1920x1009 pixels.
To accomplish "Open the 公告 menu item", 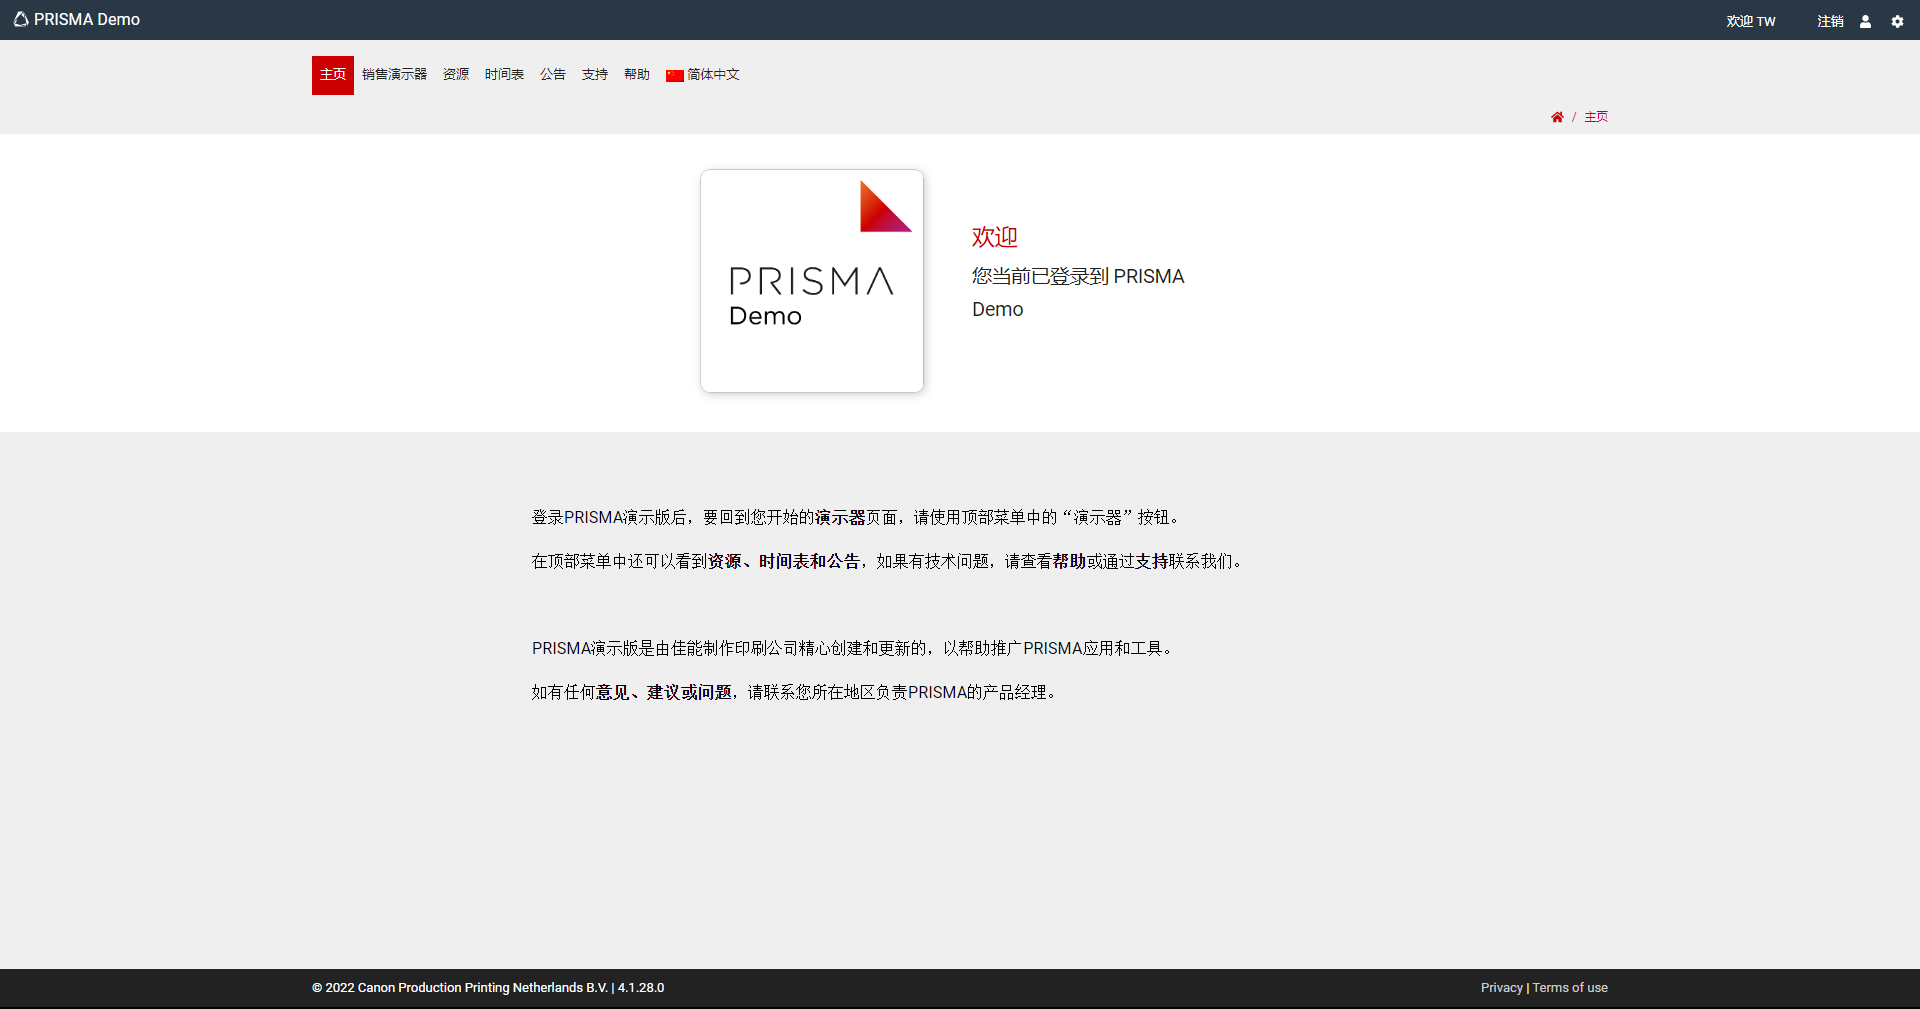I will point(553,75).
